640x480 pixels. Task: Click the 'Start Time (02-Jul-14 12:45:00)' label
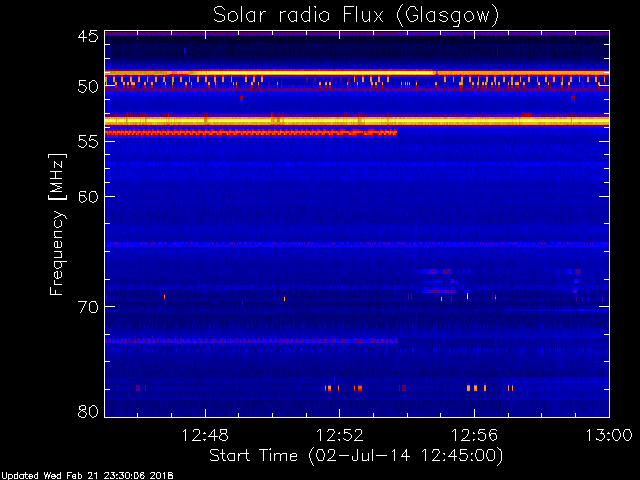(356, 456)
